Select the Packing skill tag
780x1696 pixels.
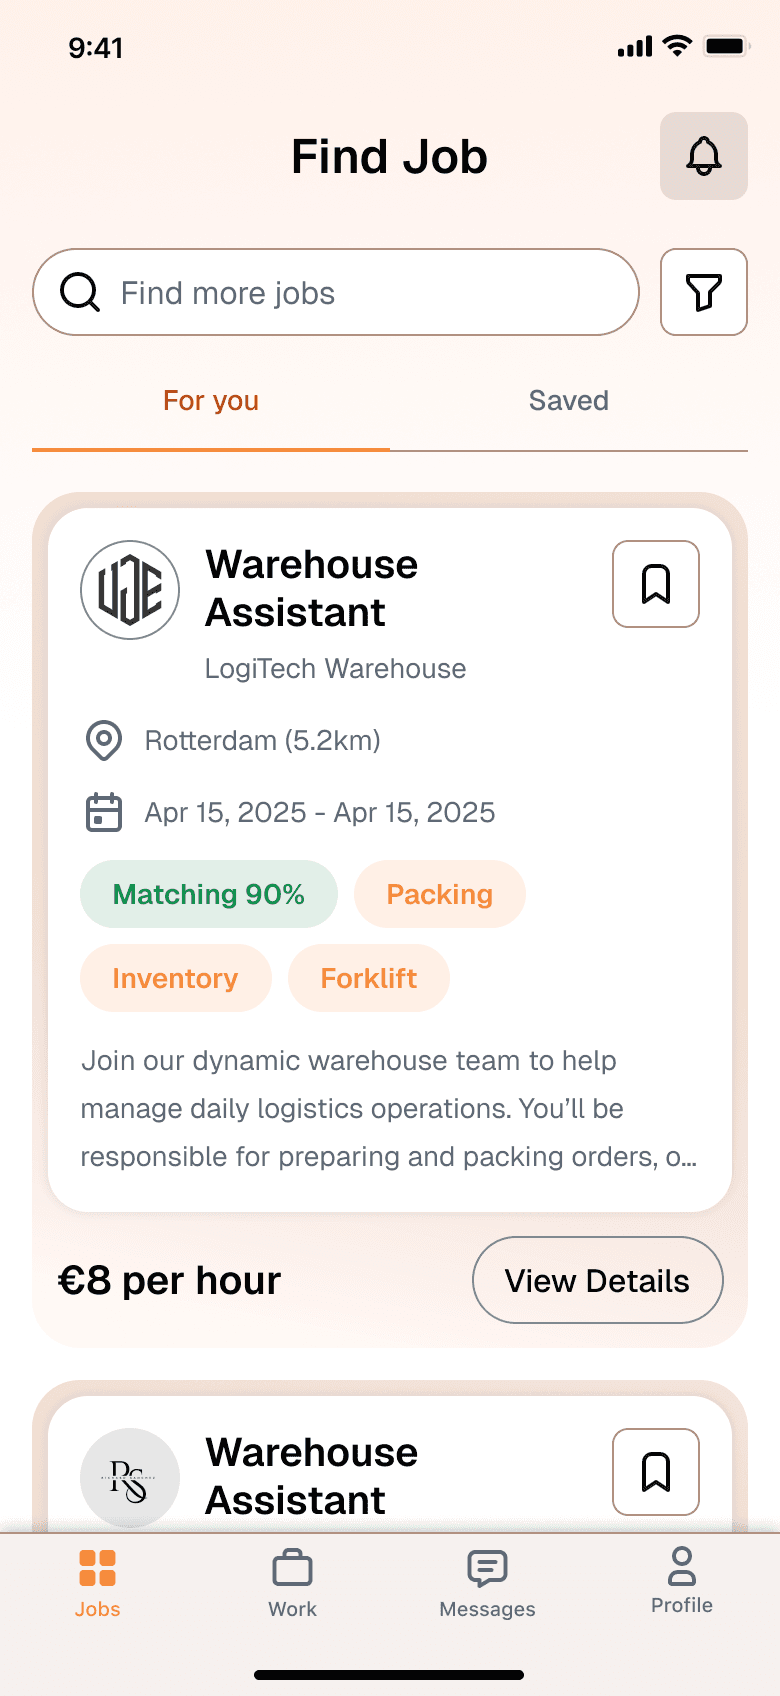[440, 894]
